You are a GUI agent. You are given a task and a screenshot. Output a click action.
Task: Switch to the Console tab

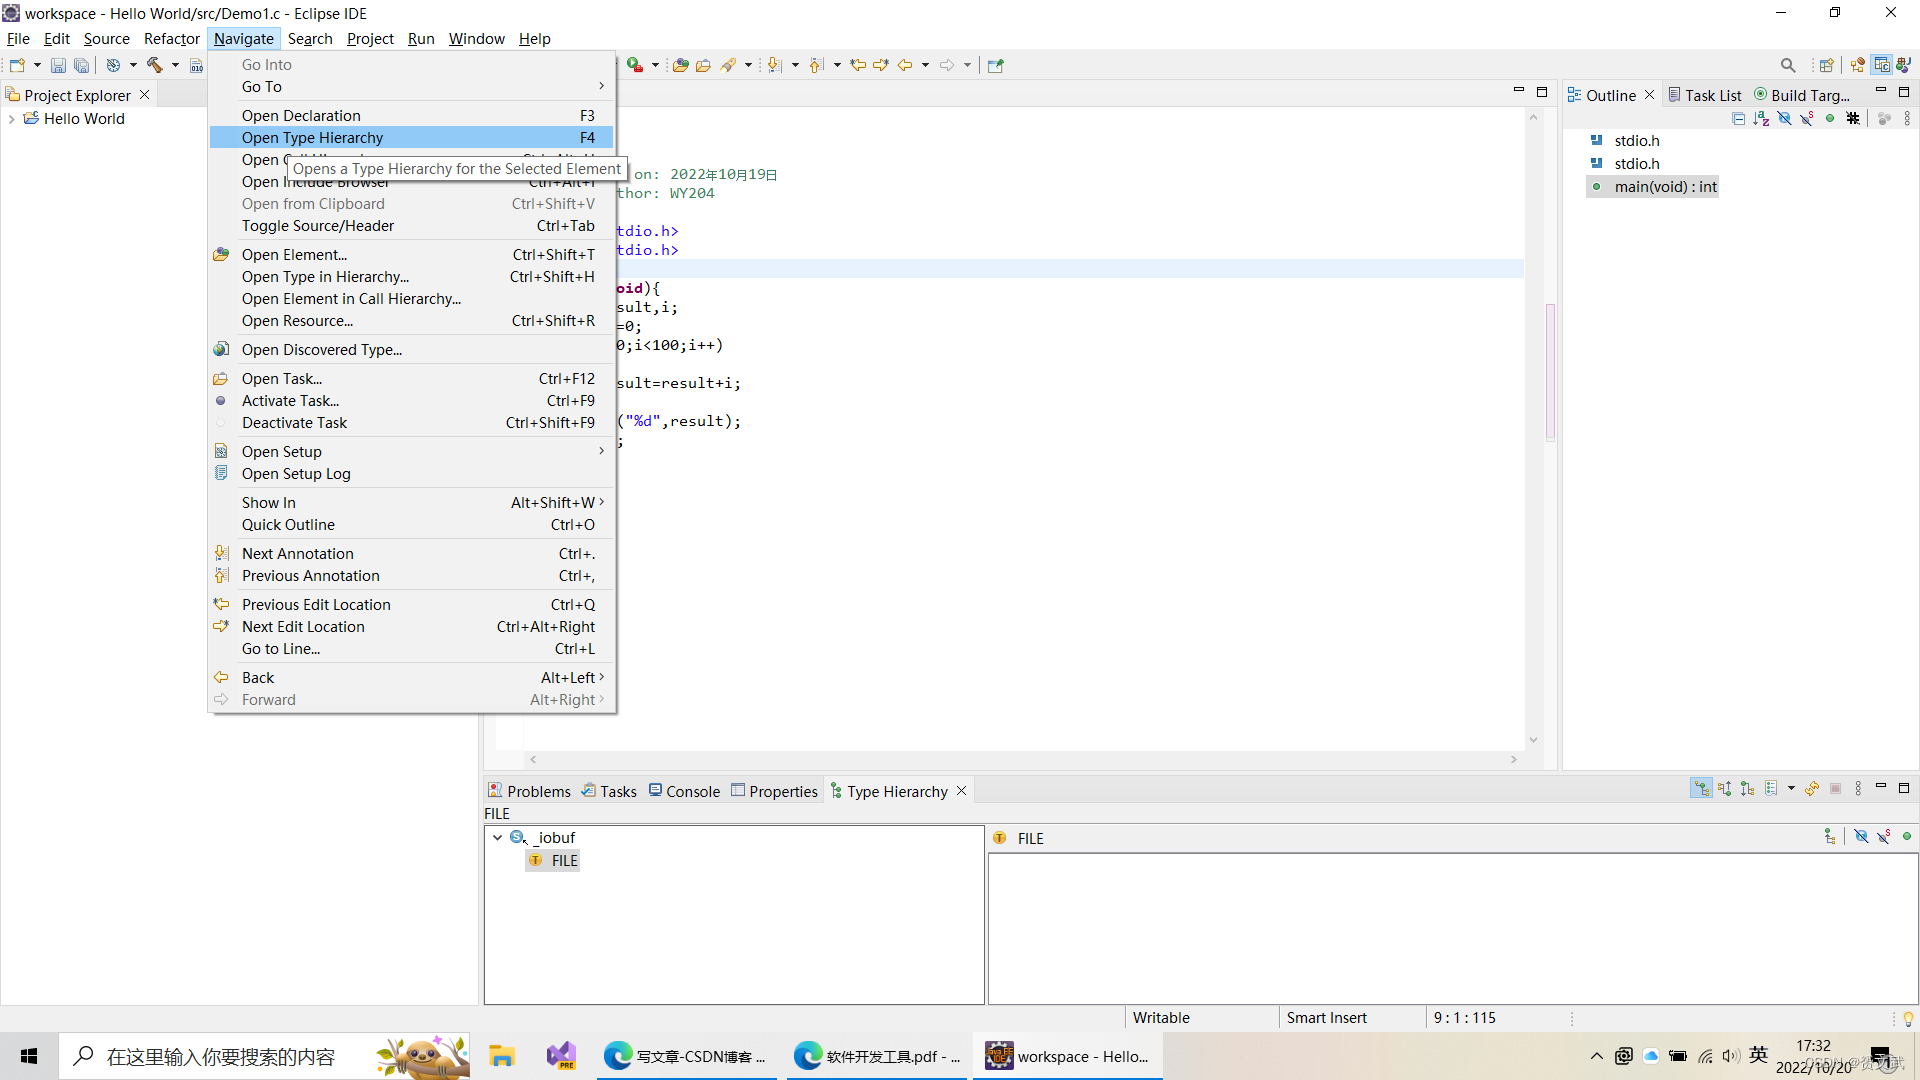click(x=684, y=791)
